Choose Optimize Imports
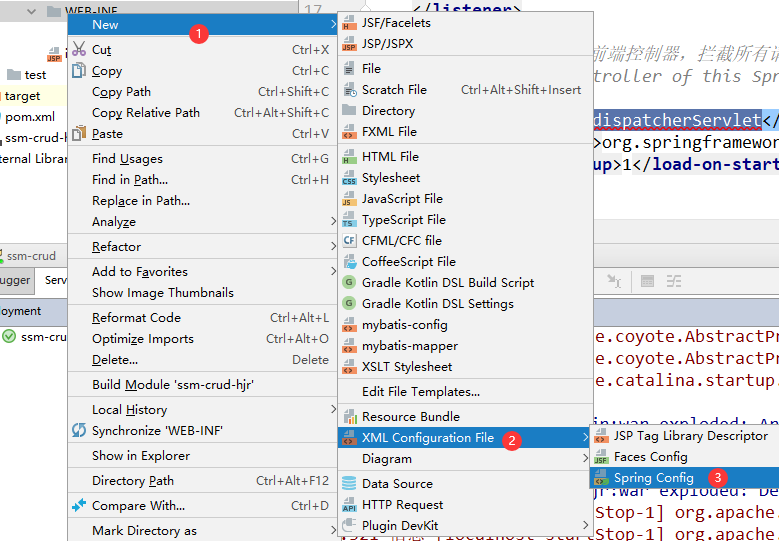Image resolution: width=779 pixels, height=541 pixels. 202,339
